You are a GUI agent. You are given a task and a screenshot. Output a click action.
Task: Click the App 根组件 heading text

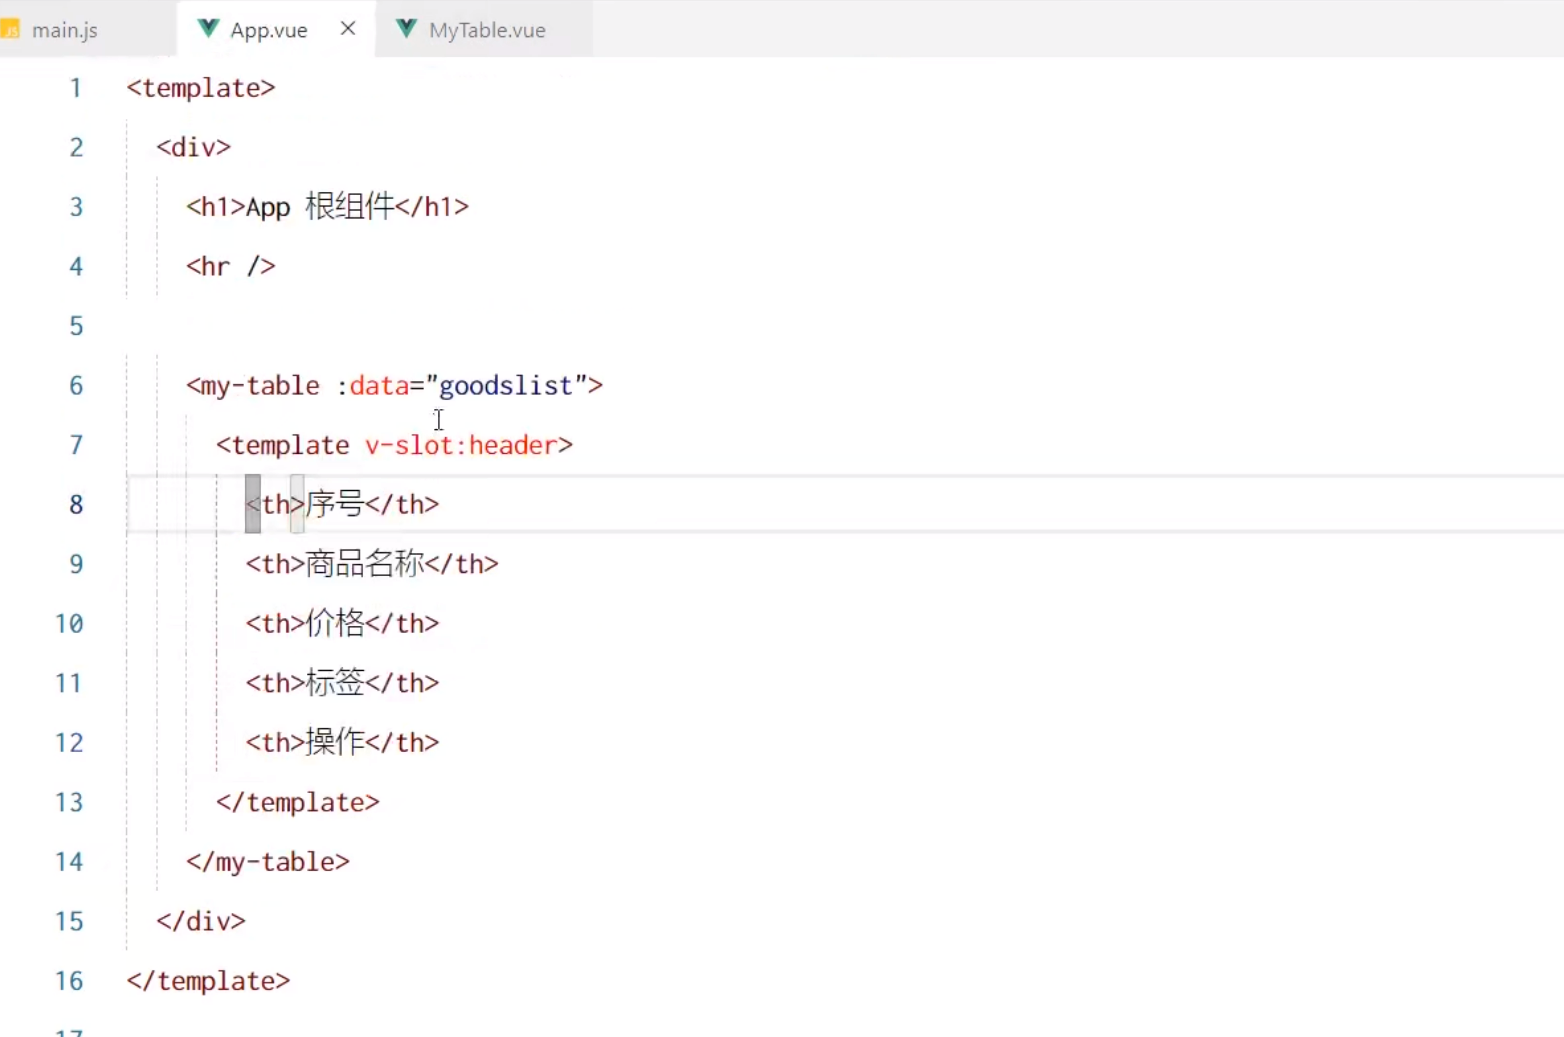pyautogui.click(x=320, y=206)
